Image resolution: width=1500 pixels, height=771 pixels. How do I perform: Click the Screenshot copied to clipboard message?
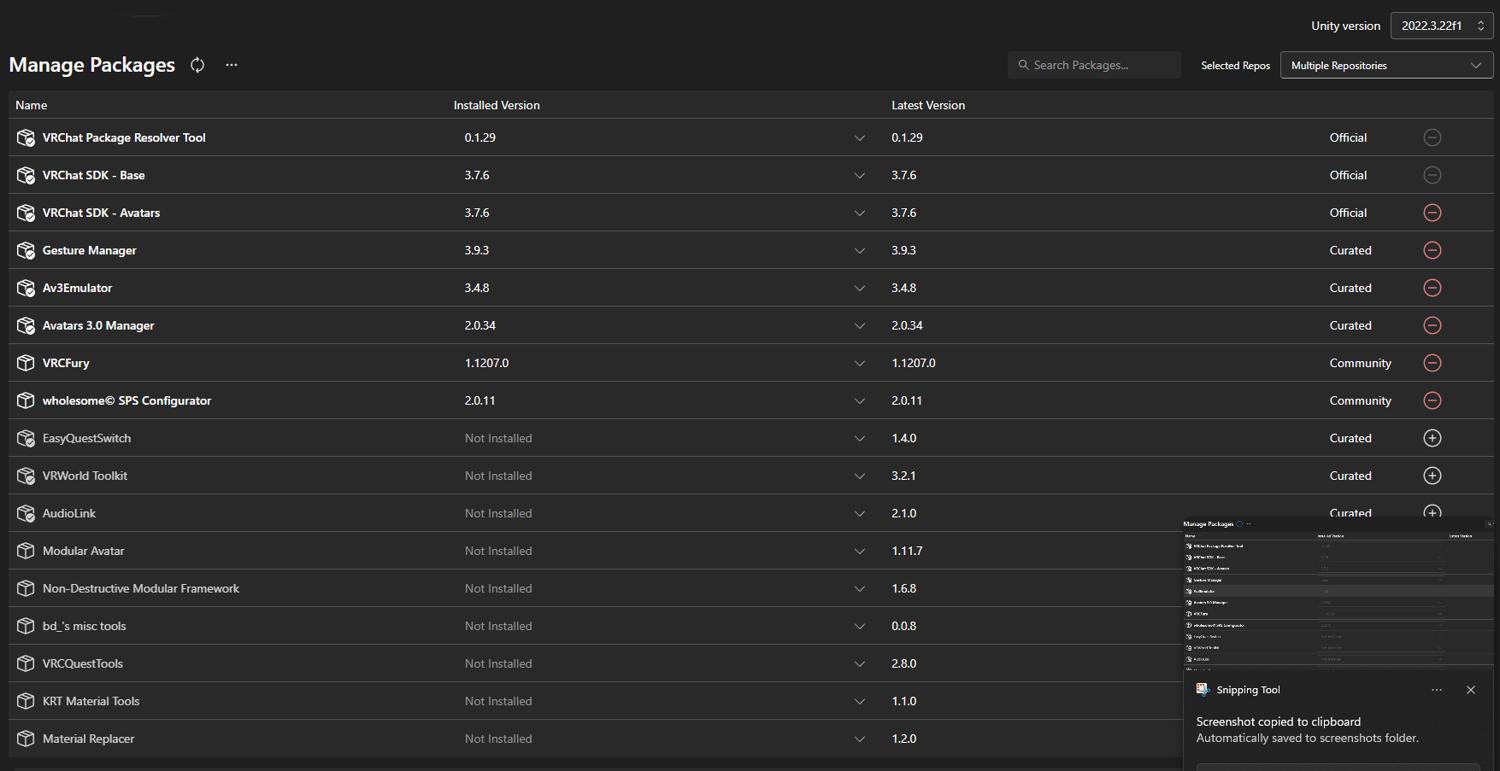pos(1278,722)
